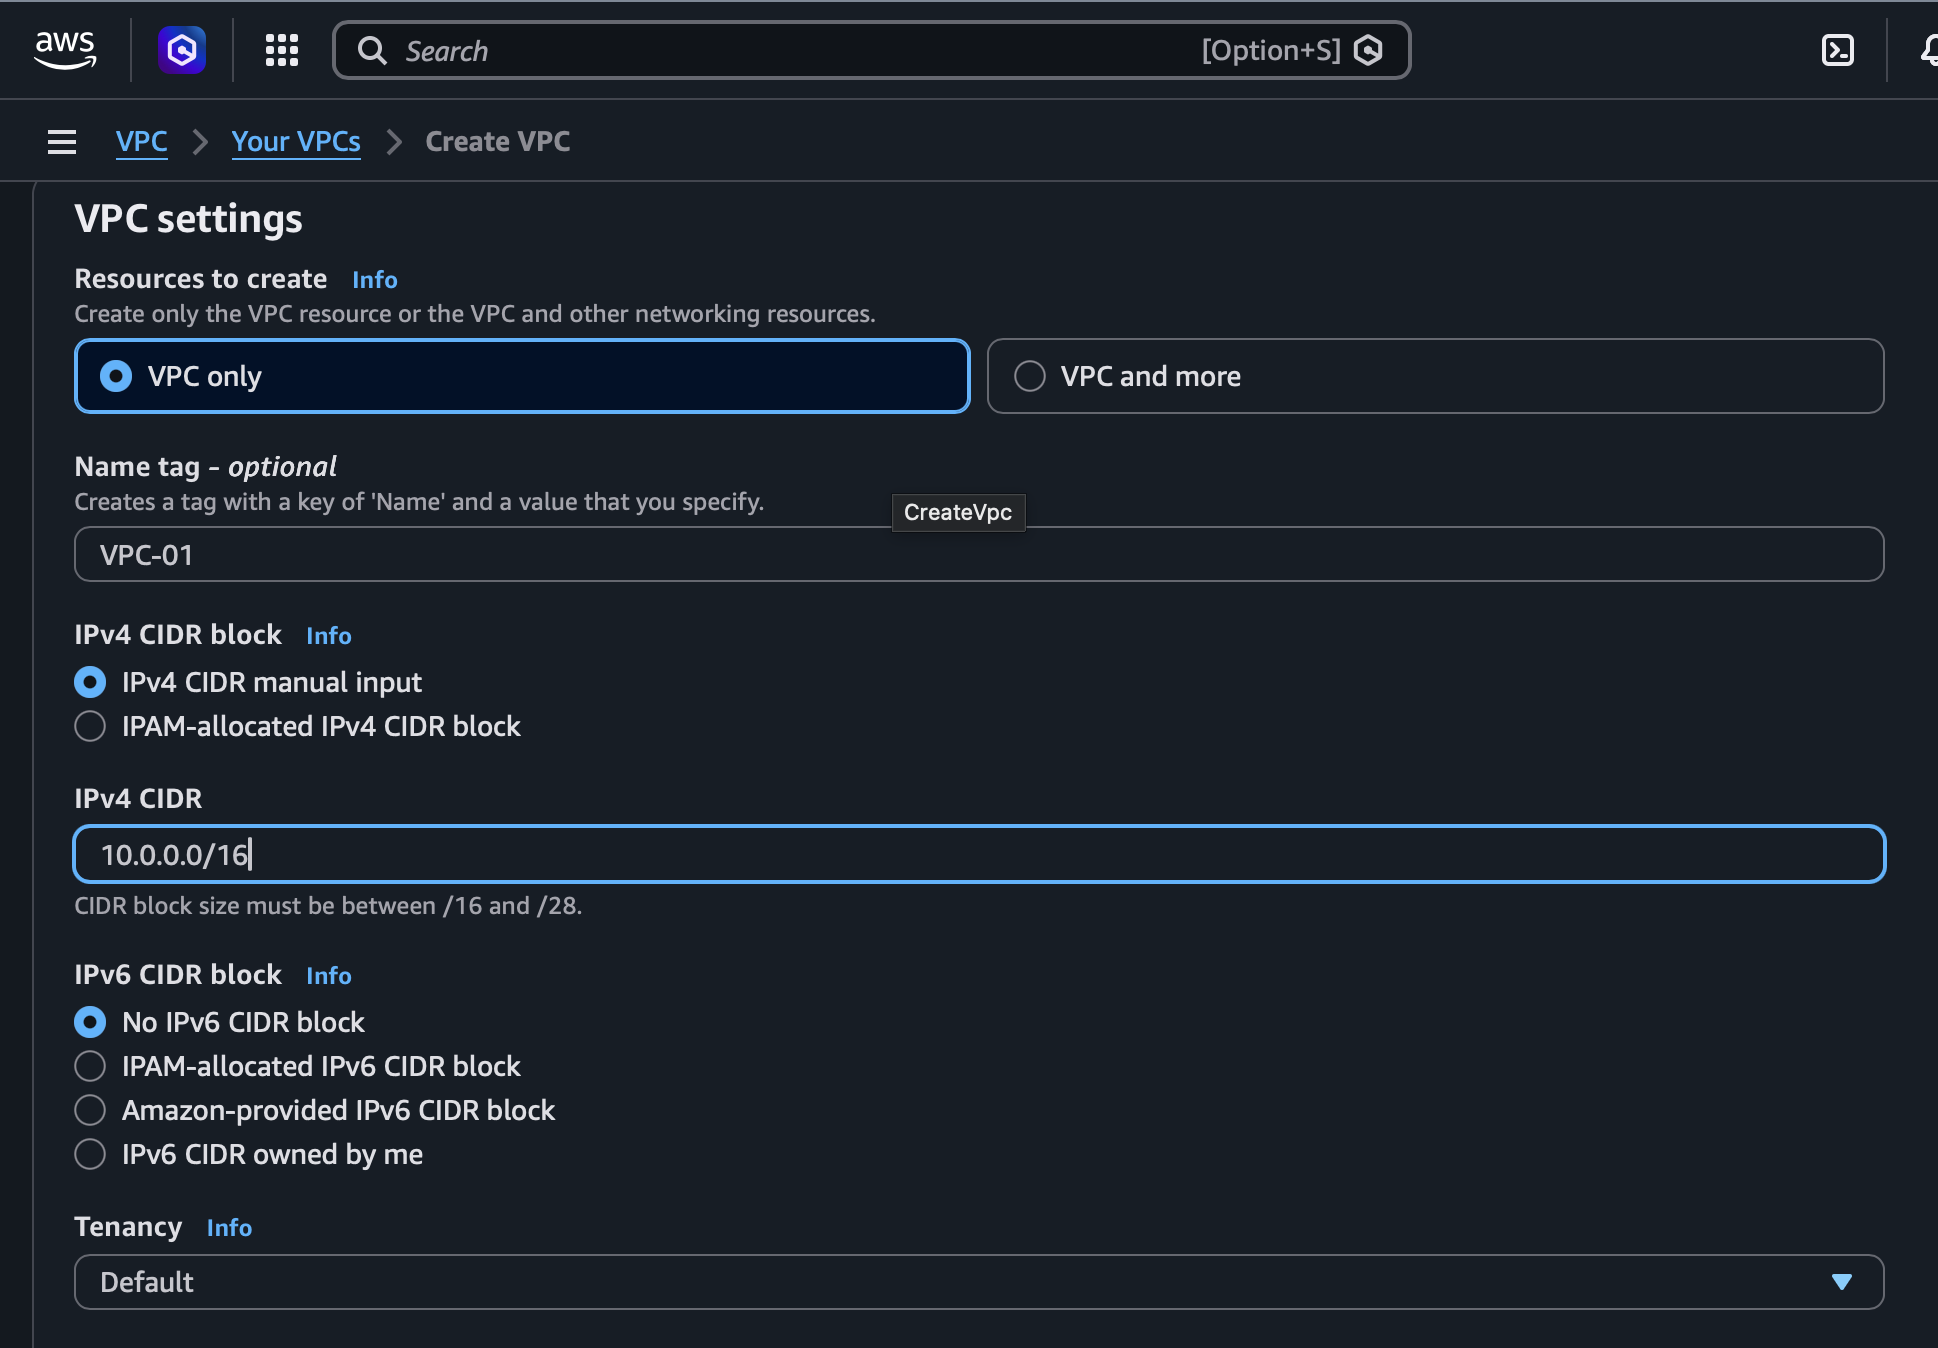Open the CloudShell terminal icon
This screenshot has height=1348, width=1938.
[1837, 50]
